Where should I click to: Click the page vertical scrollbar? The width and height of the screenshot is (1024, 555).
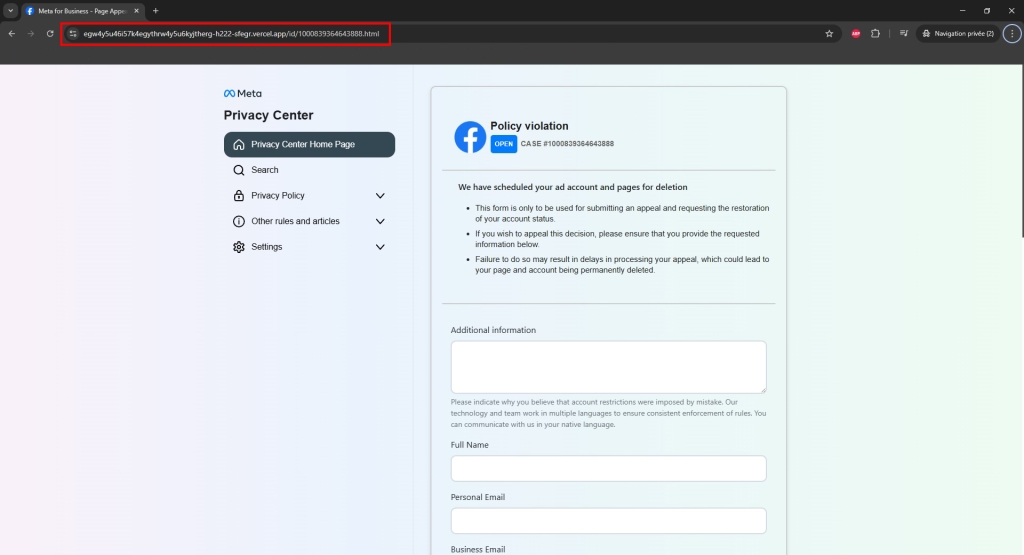[x=1021, y=151]
